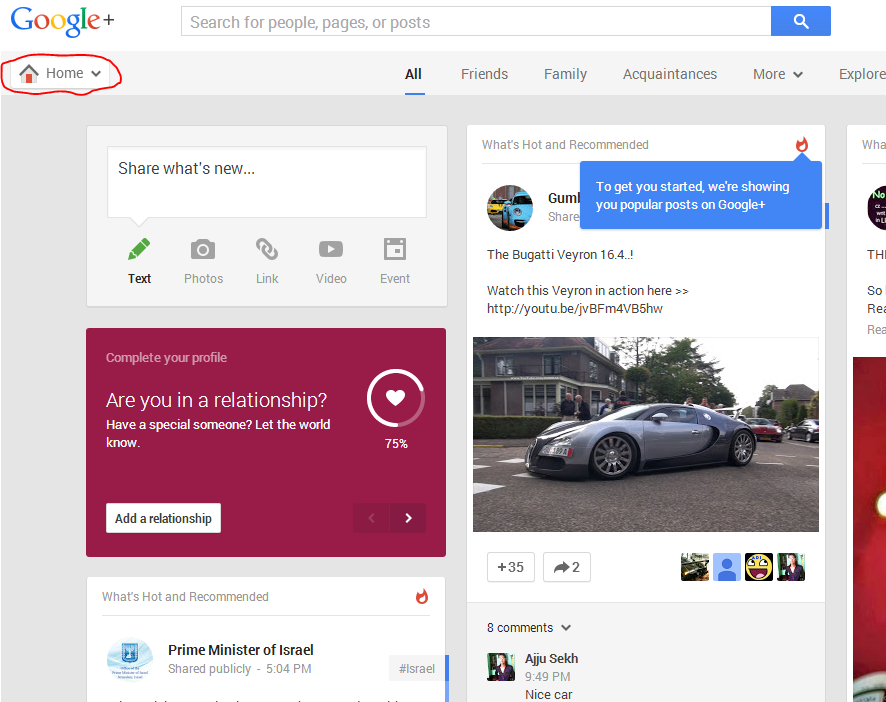Expand the More circles dropdown
The width and height of the screenshot is (886, 702).
(778, 74)
